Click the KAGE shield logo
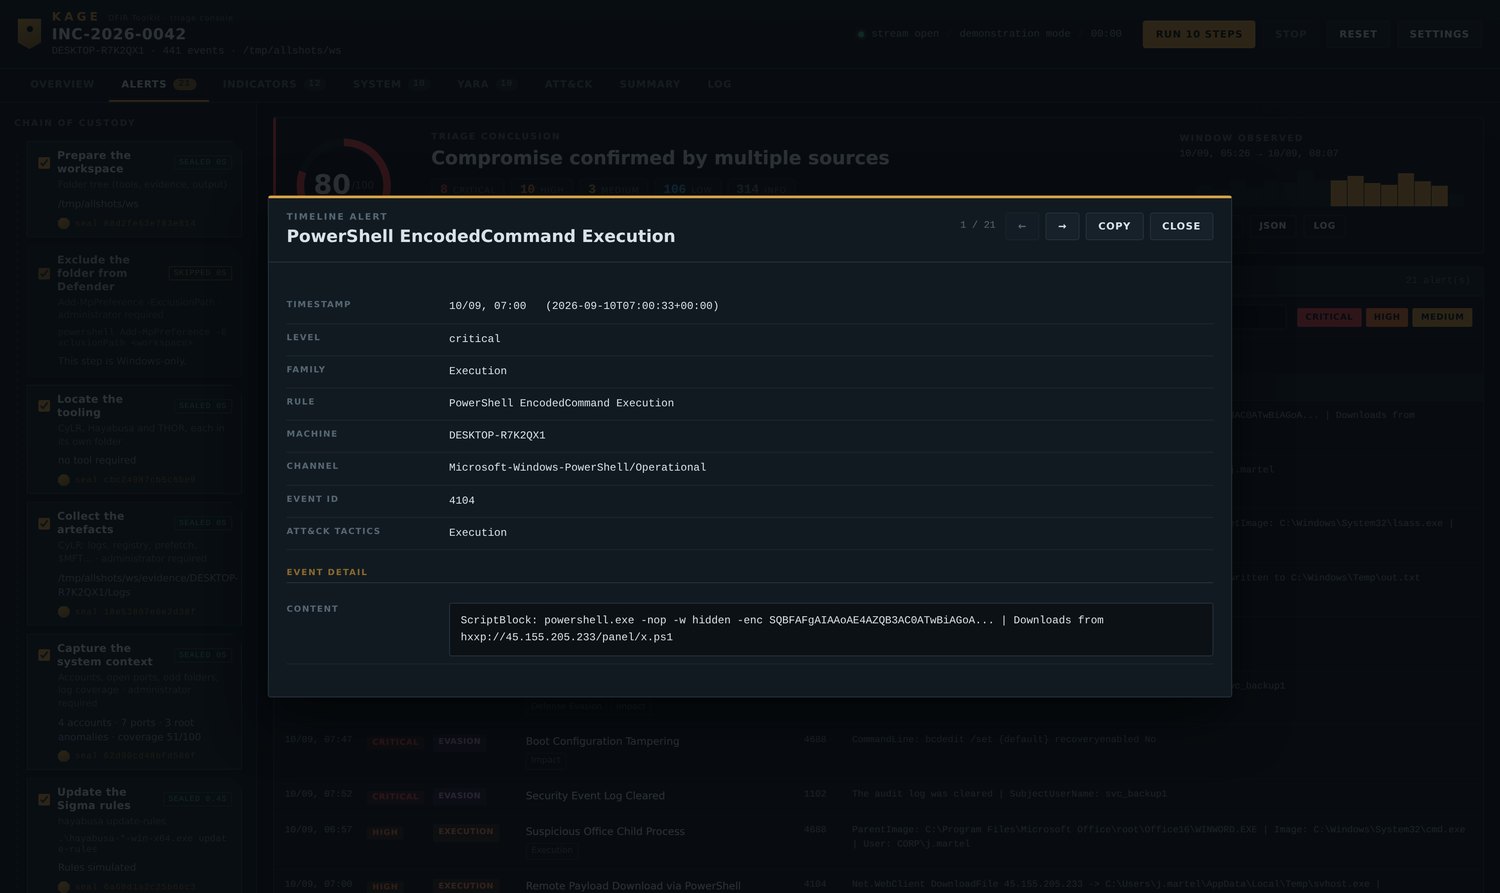Viewport: 1500px width, 893px height. pos(30,33)
